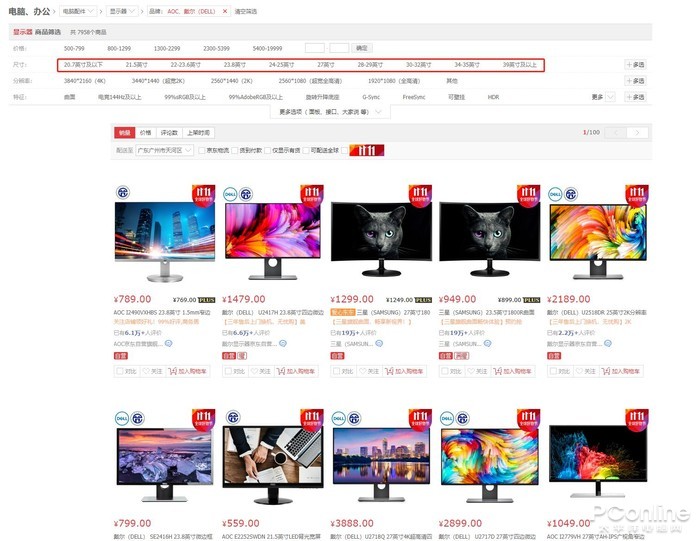This screenshot has width=700, height=541.
Task: Favorite the ¥1479 Dell U2417H monitor
Action: pos(261,371)
